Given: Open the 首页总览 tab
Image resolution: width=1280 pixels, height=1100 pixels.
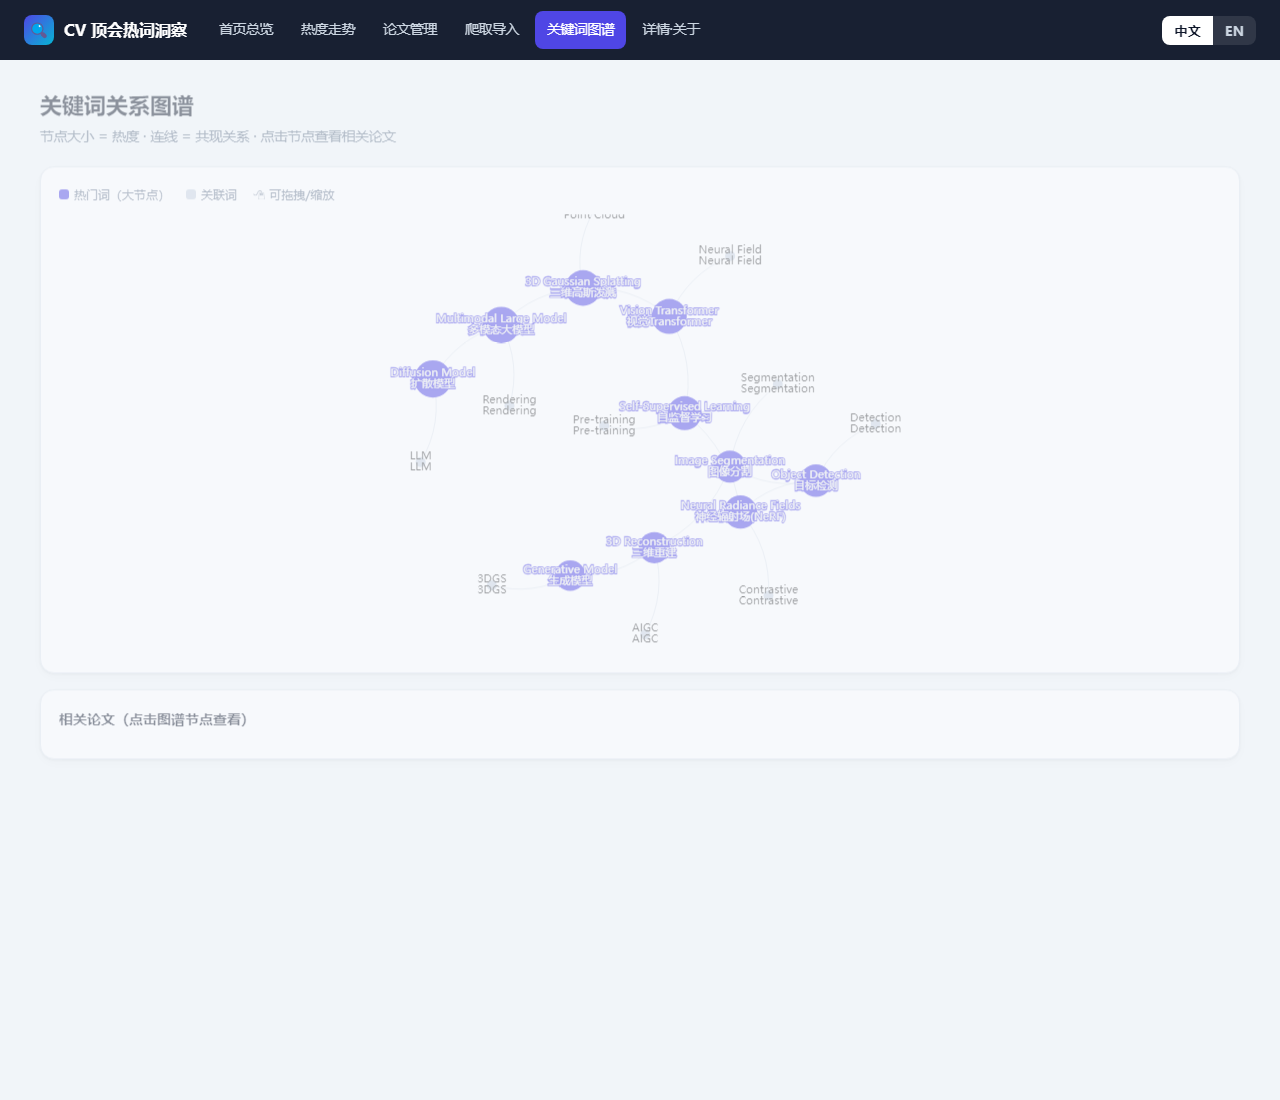Looking at the screenshot, I should click(x=246, y=30).
